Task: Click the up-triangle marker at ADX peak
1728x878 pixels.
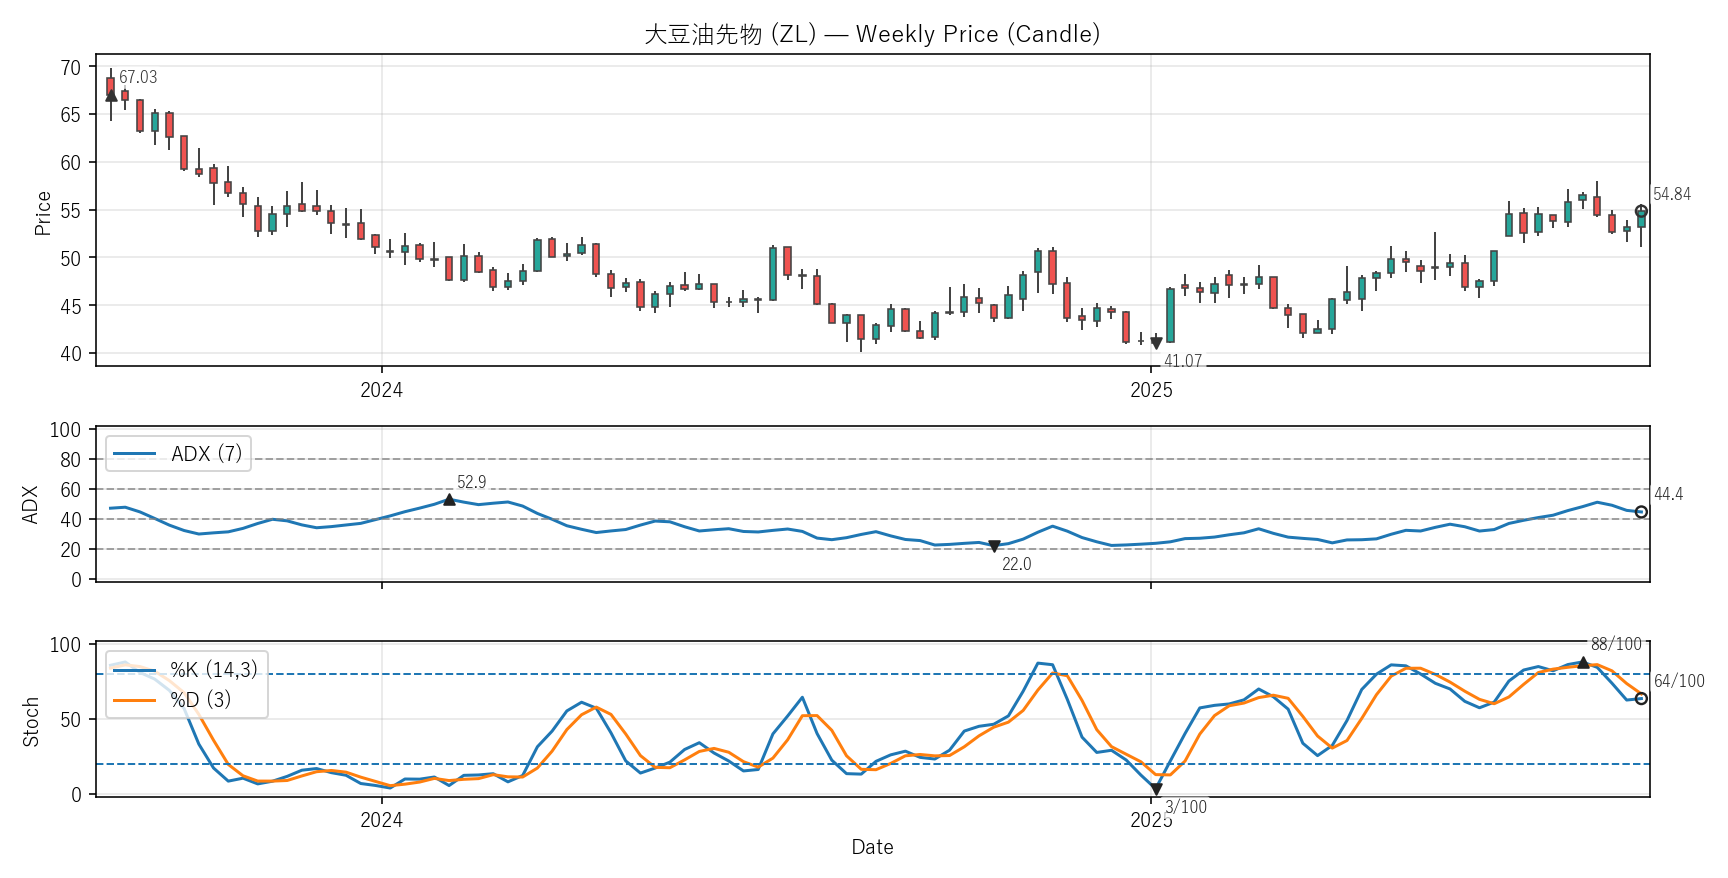Action: click(449, 499)
